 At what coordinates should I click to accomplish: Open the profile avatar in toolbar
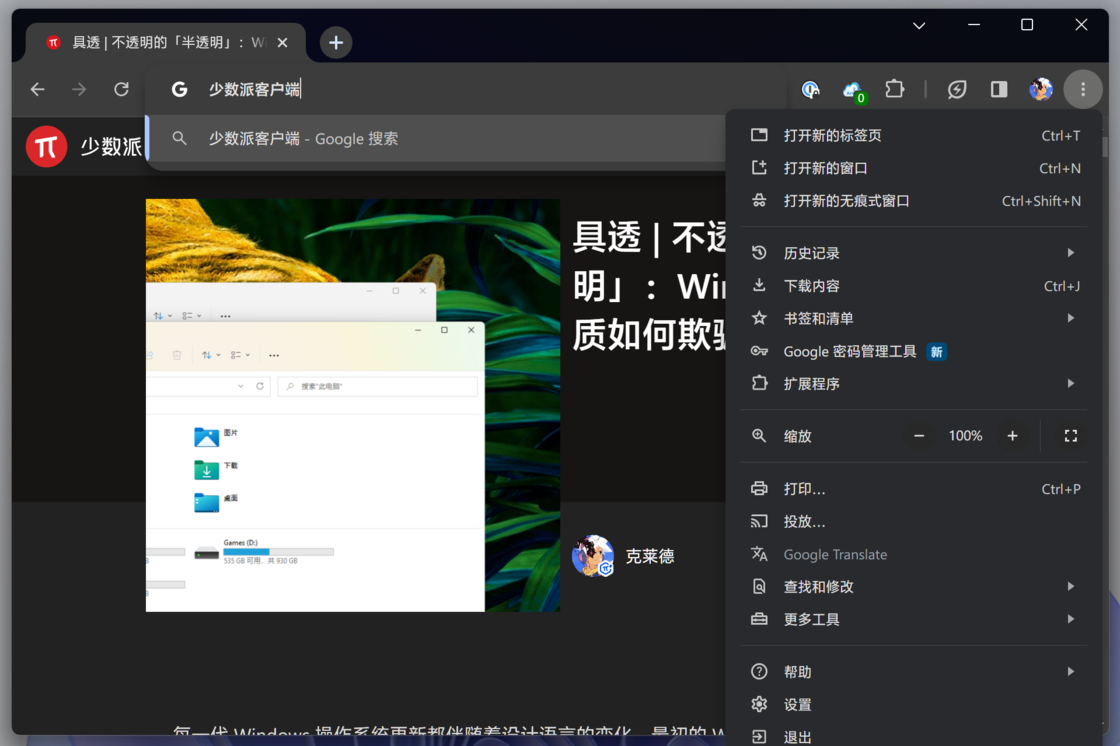[1040, 90]
